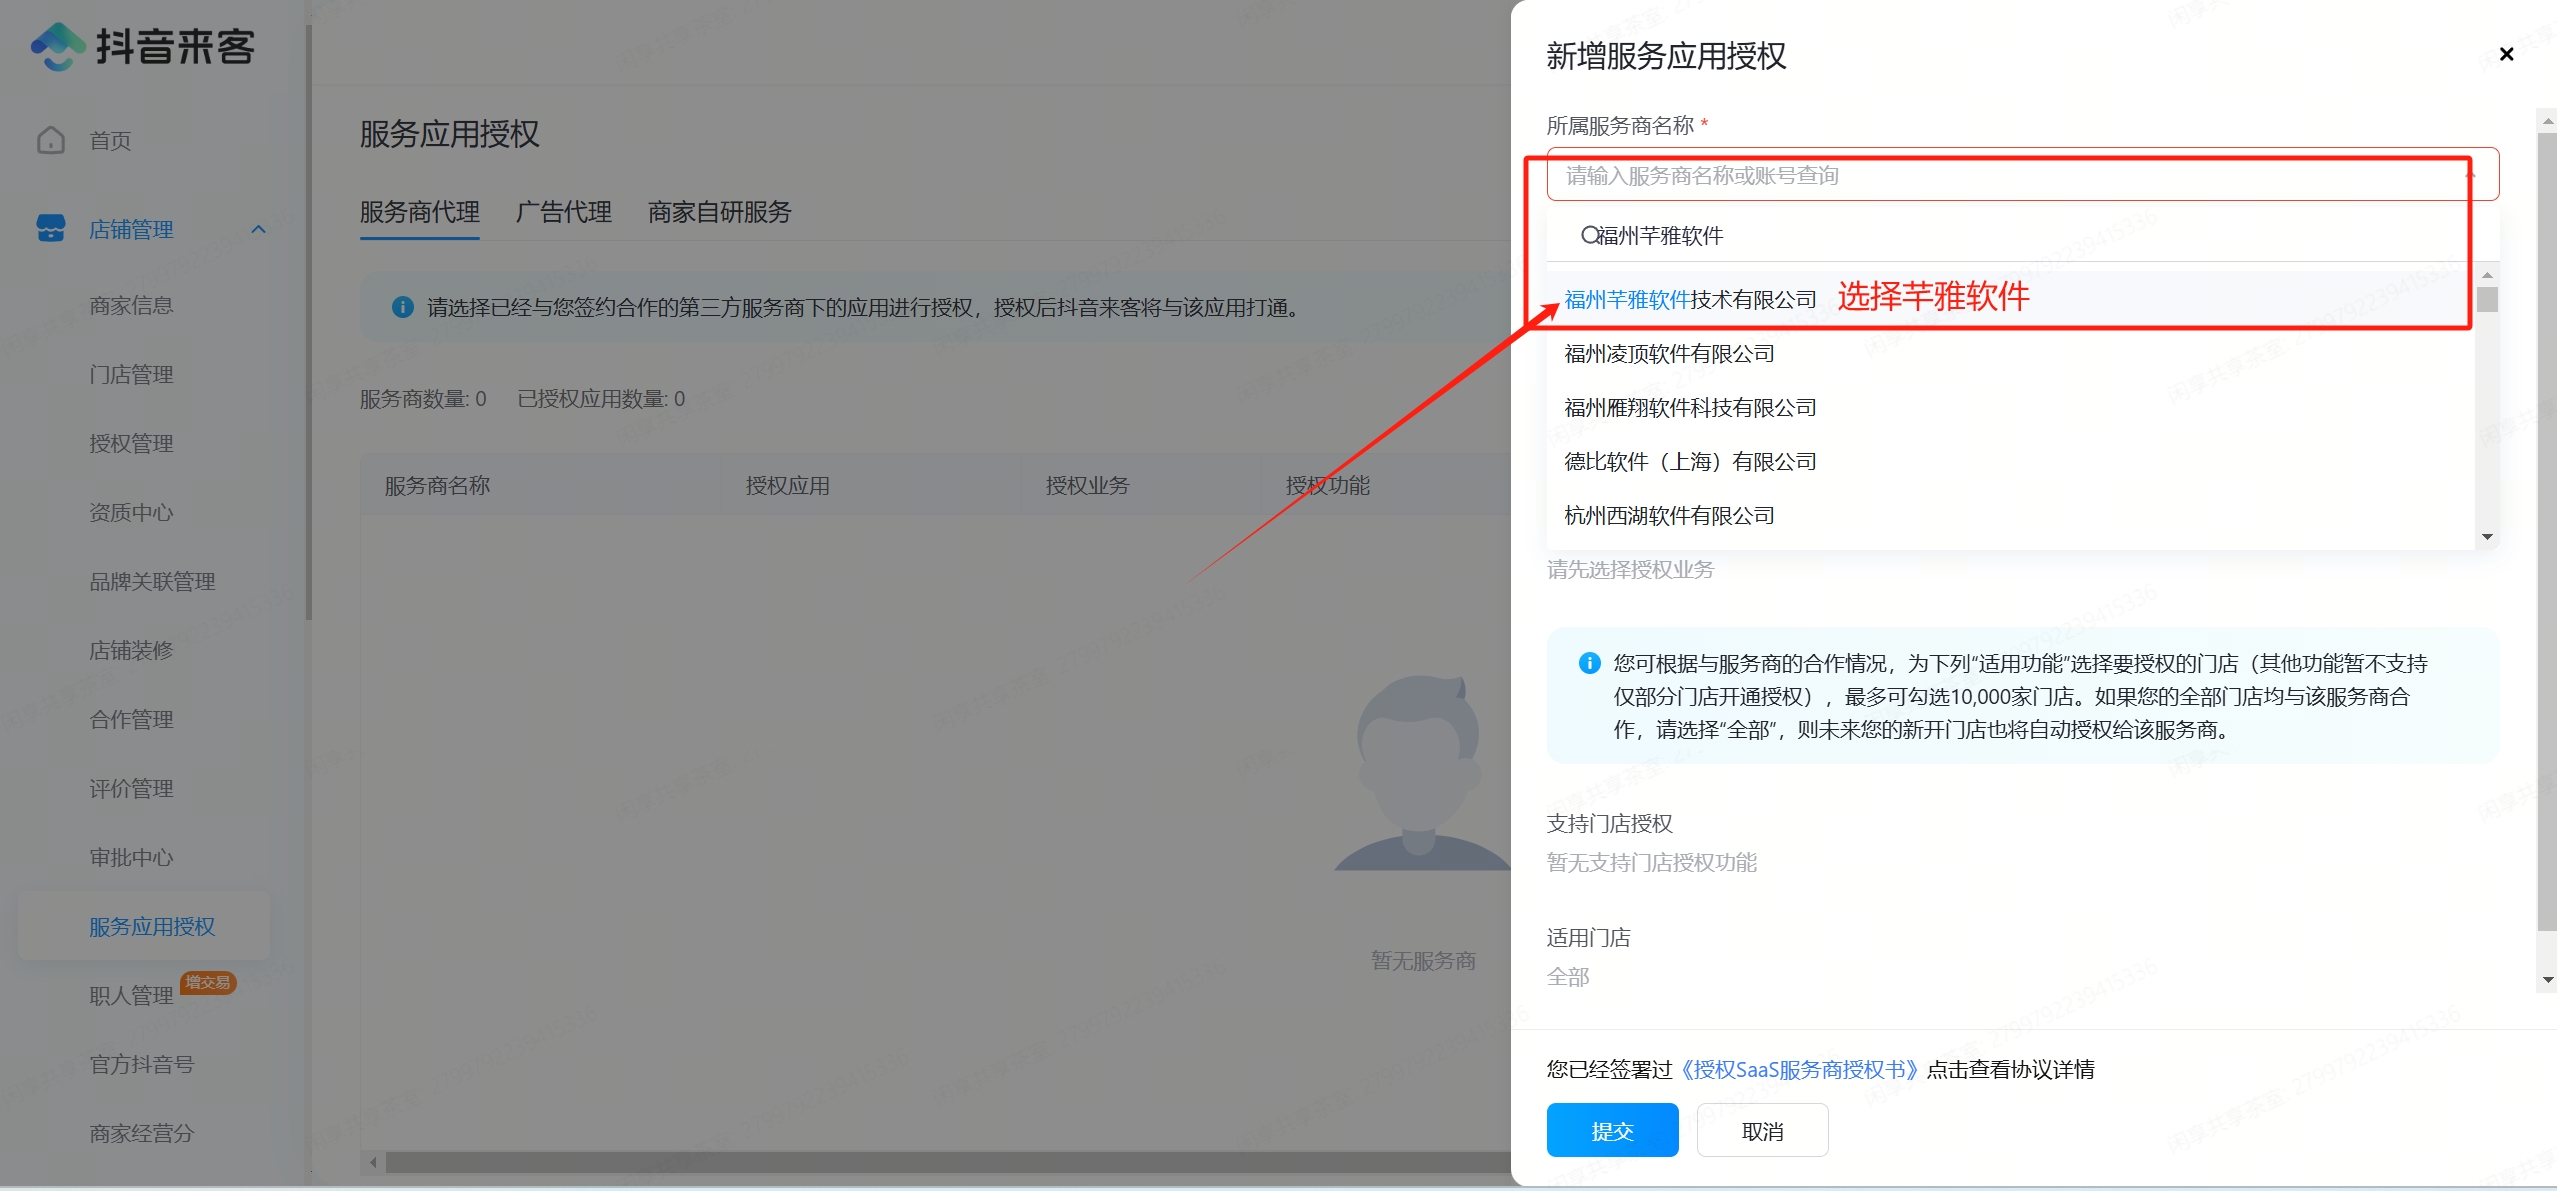The image size is (2557, 1191).
Task: Open the 授权SaaS服务商授权书 agreement link
Action: [1799, 1068]
